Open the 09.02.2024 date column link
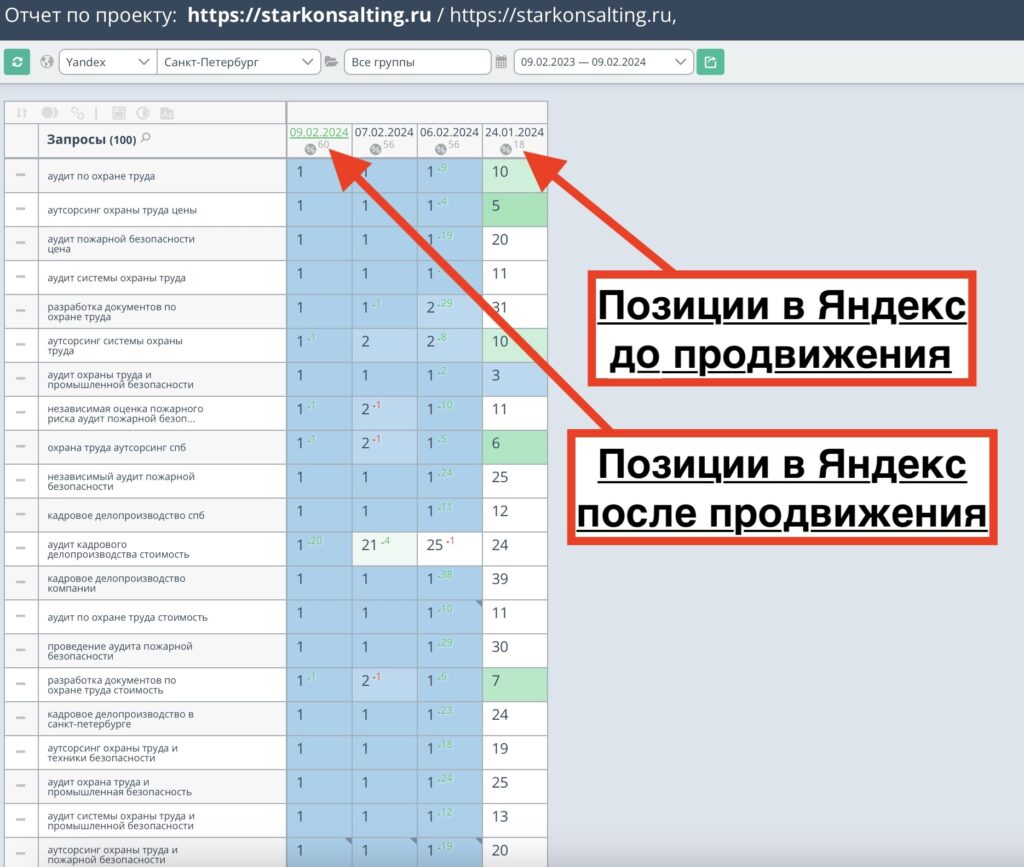Viewport: 1024px width, 867px height. pyautogui.click(x=319, y=133)
